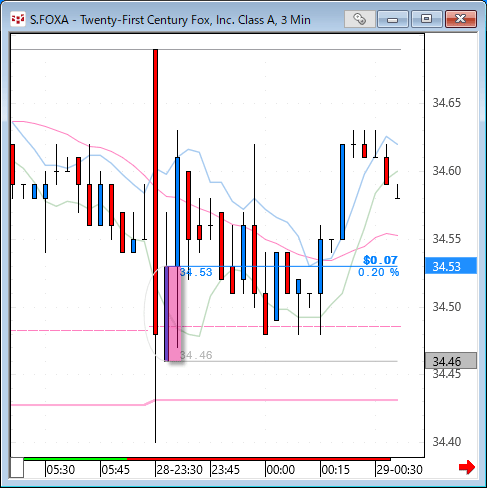
Task: Click the gray 34.46 price marker on the scale
Action: [451, 361]
